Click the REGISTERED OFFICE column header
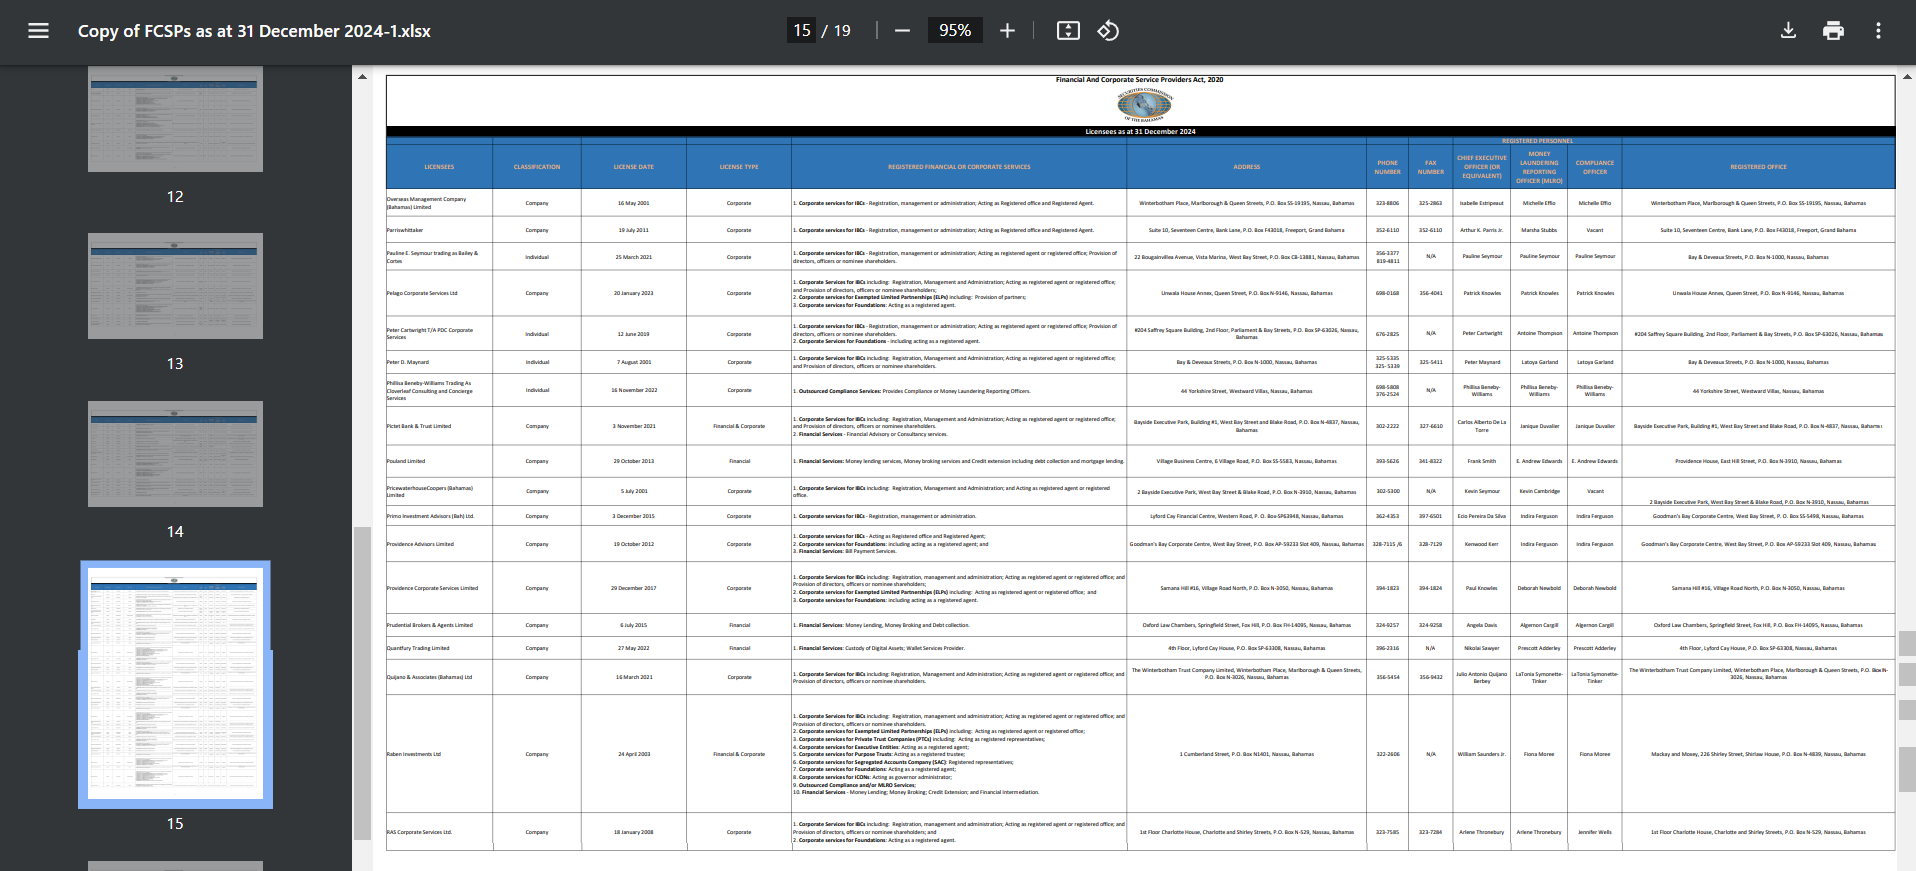 pyautogui.click(x=1758, y=167)
